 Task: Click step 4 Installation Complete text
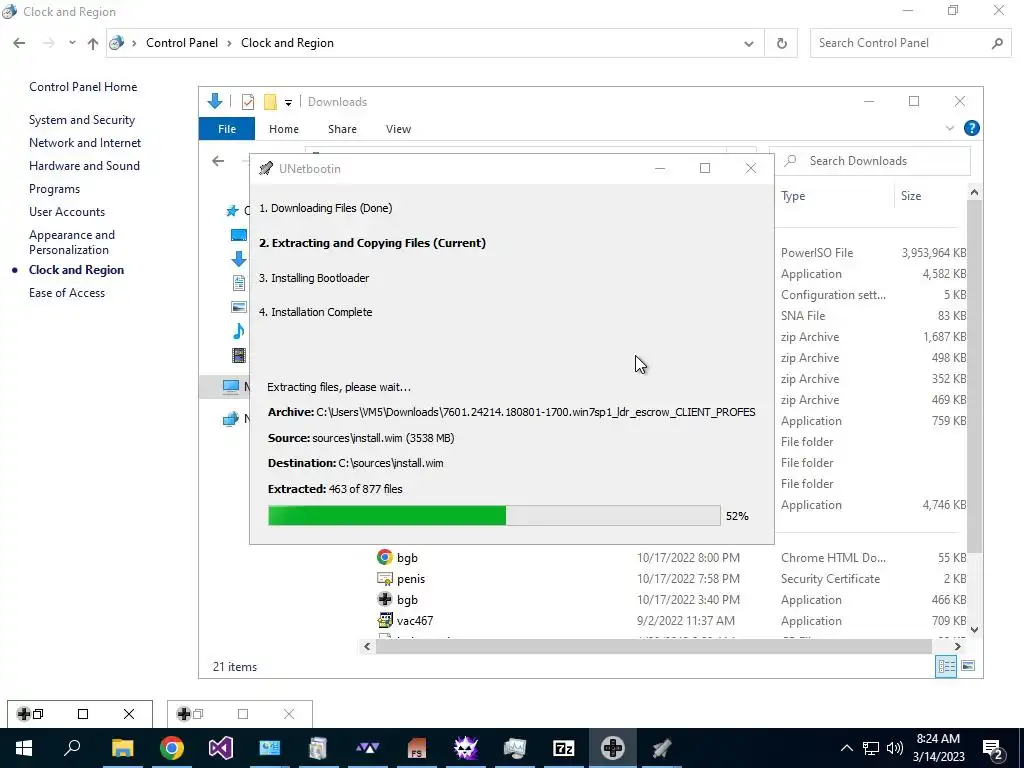click(x=315, y=312)
